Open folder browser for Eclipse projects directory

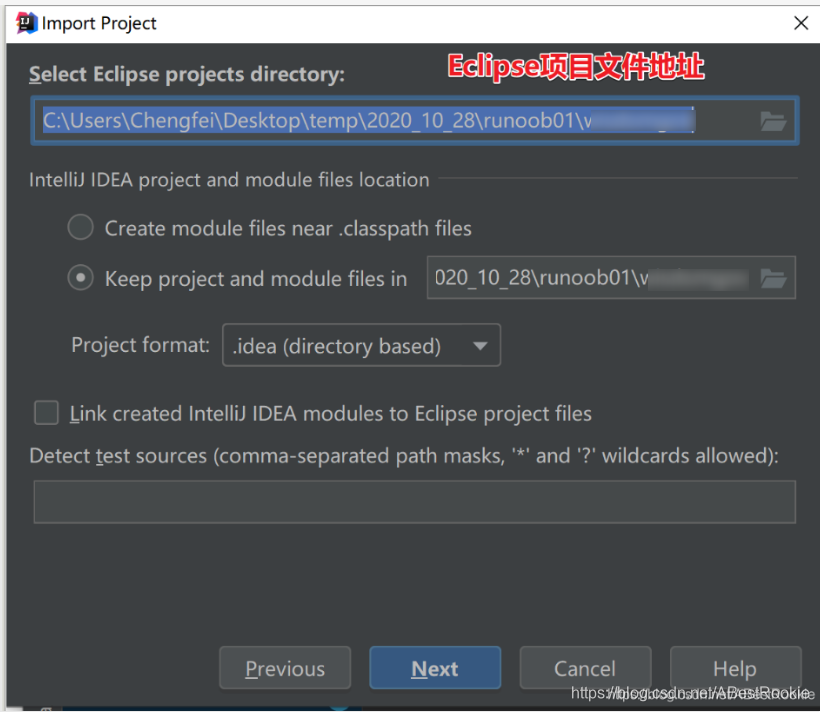[772, 121]
